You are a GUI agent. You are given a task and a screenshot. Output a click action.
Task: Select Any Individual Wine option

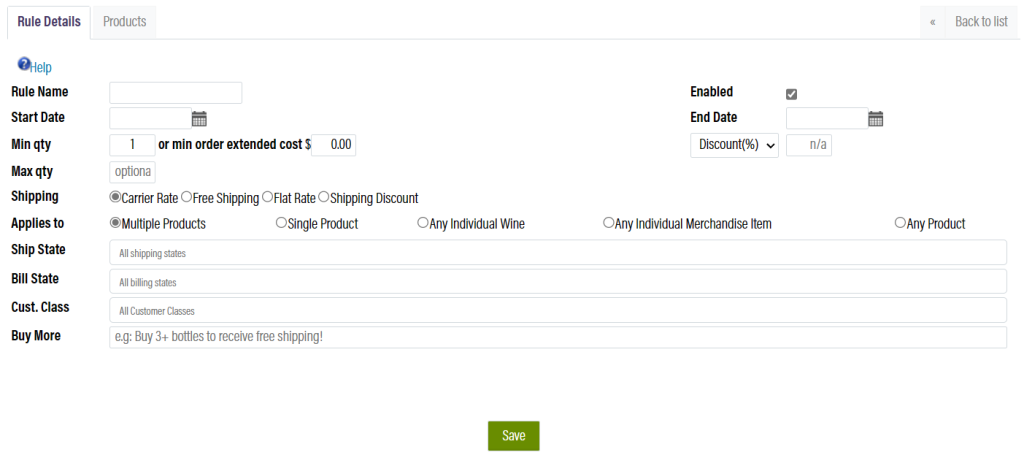click(x=423, y=224)
